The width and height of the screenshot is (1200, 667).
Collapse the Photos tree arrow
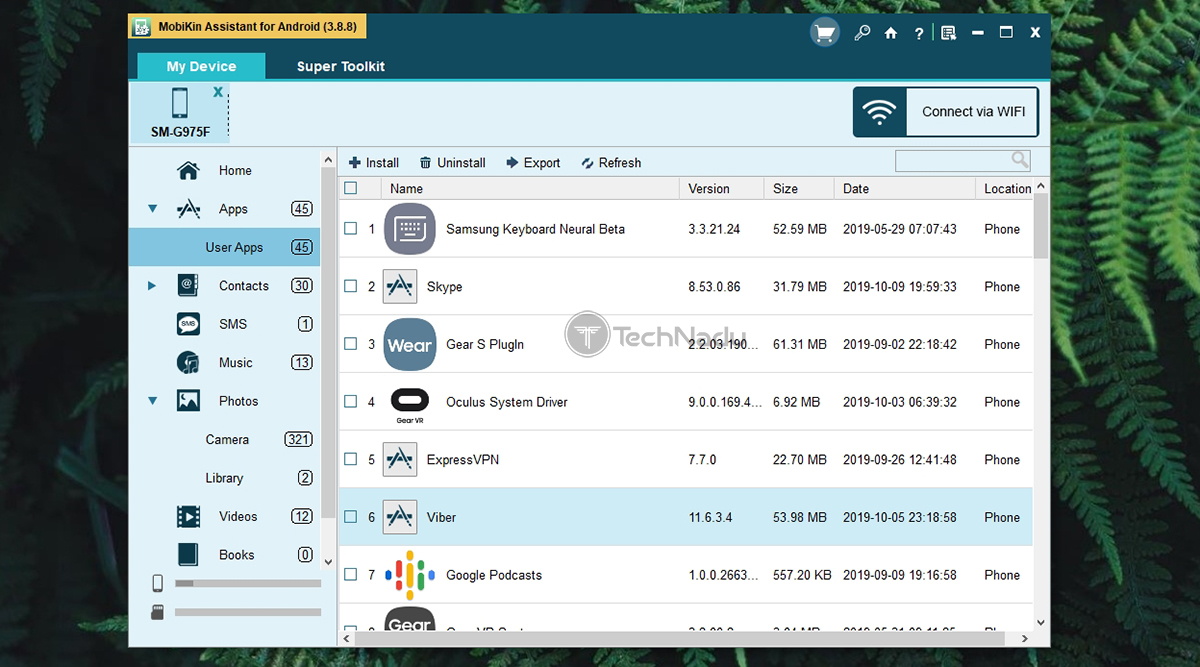pos(153,401)
